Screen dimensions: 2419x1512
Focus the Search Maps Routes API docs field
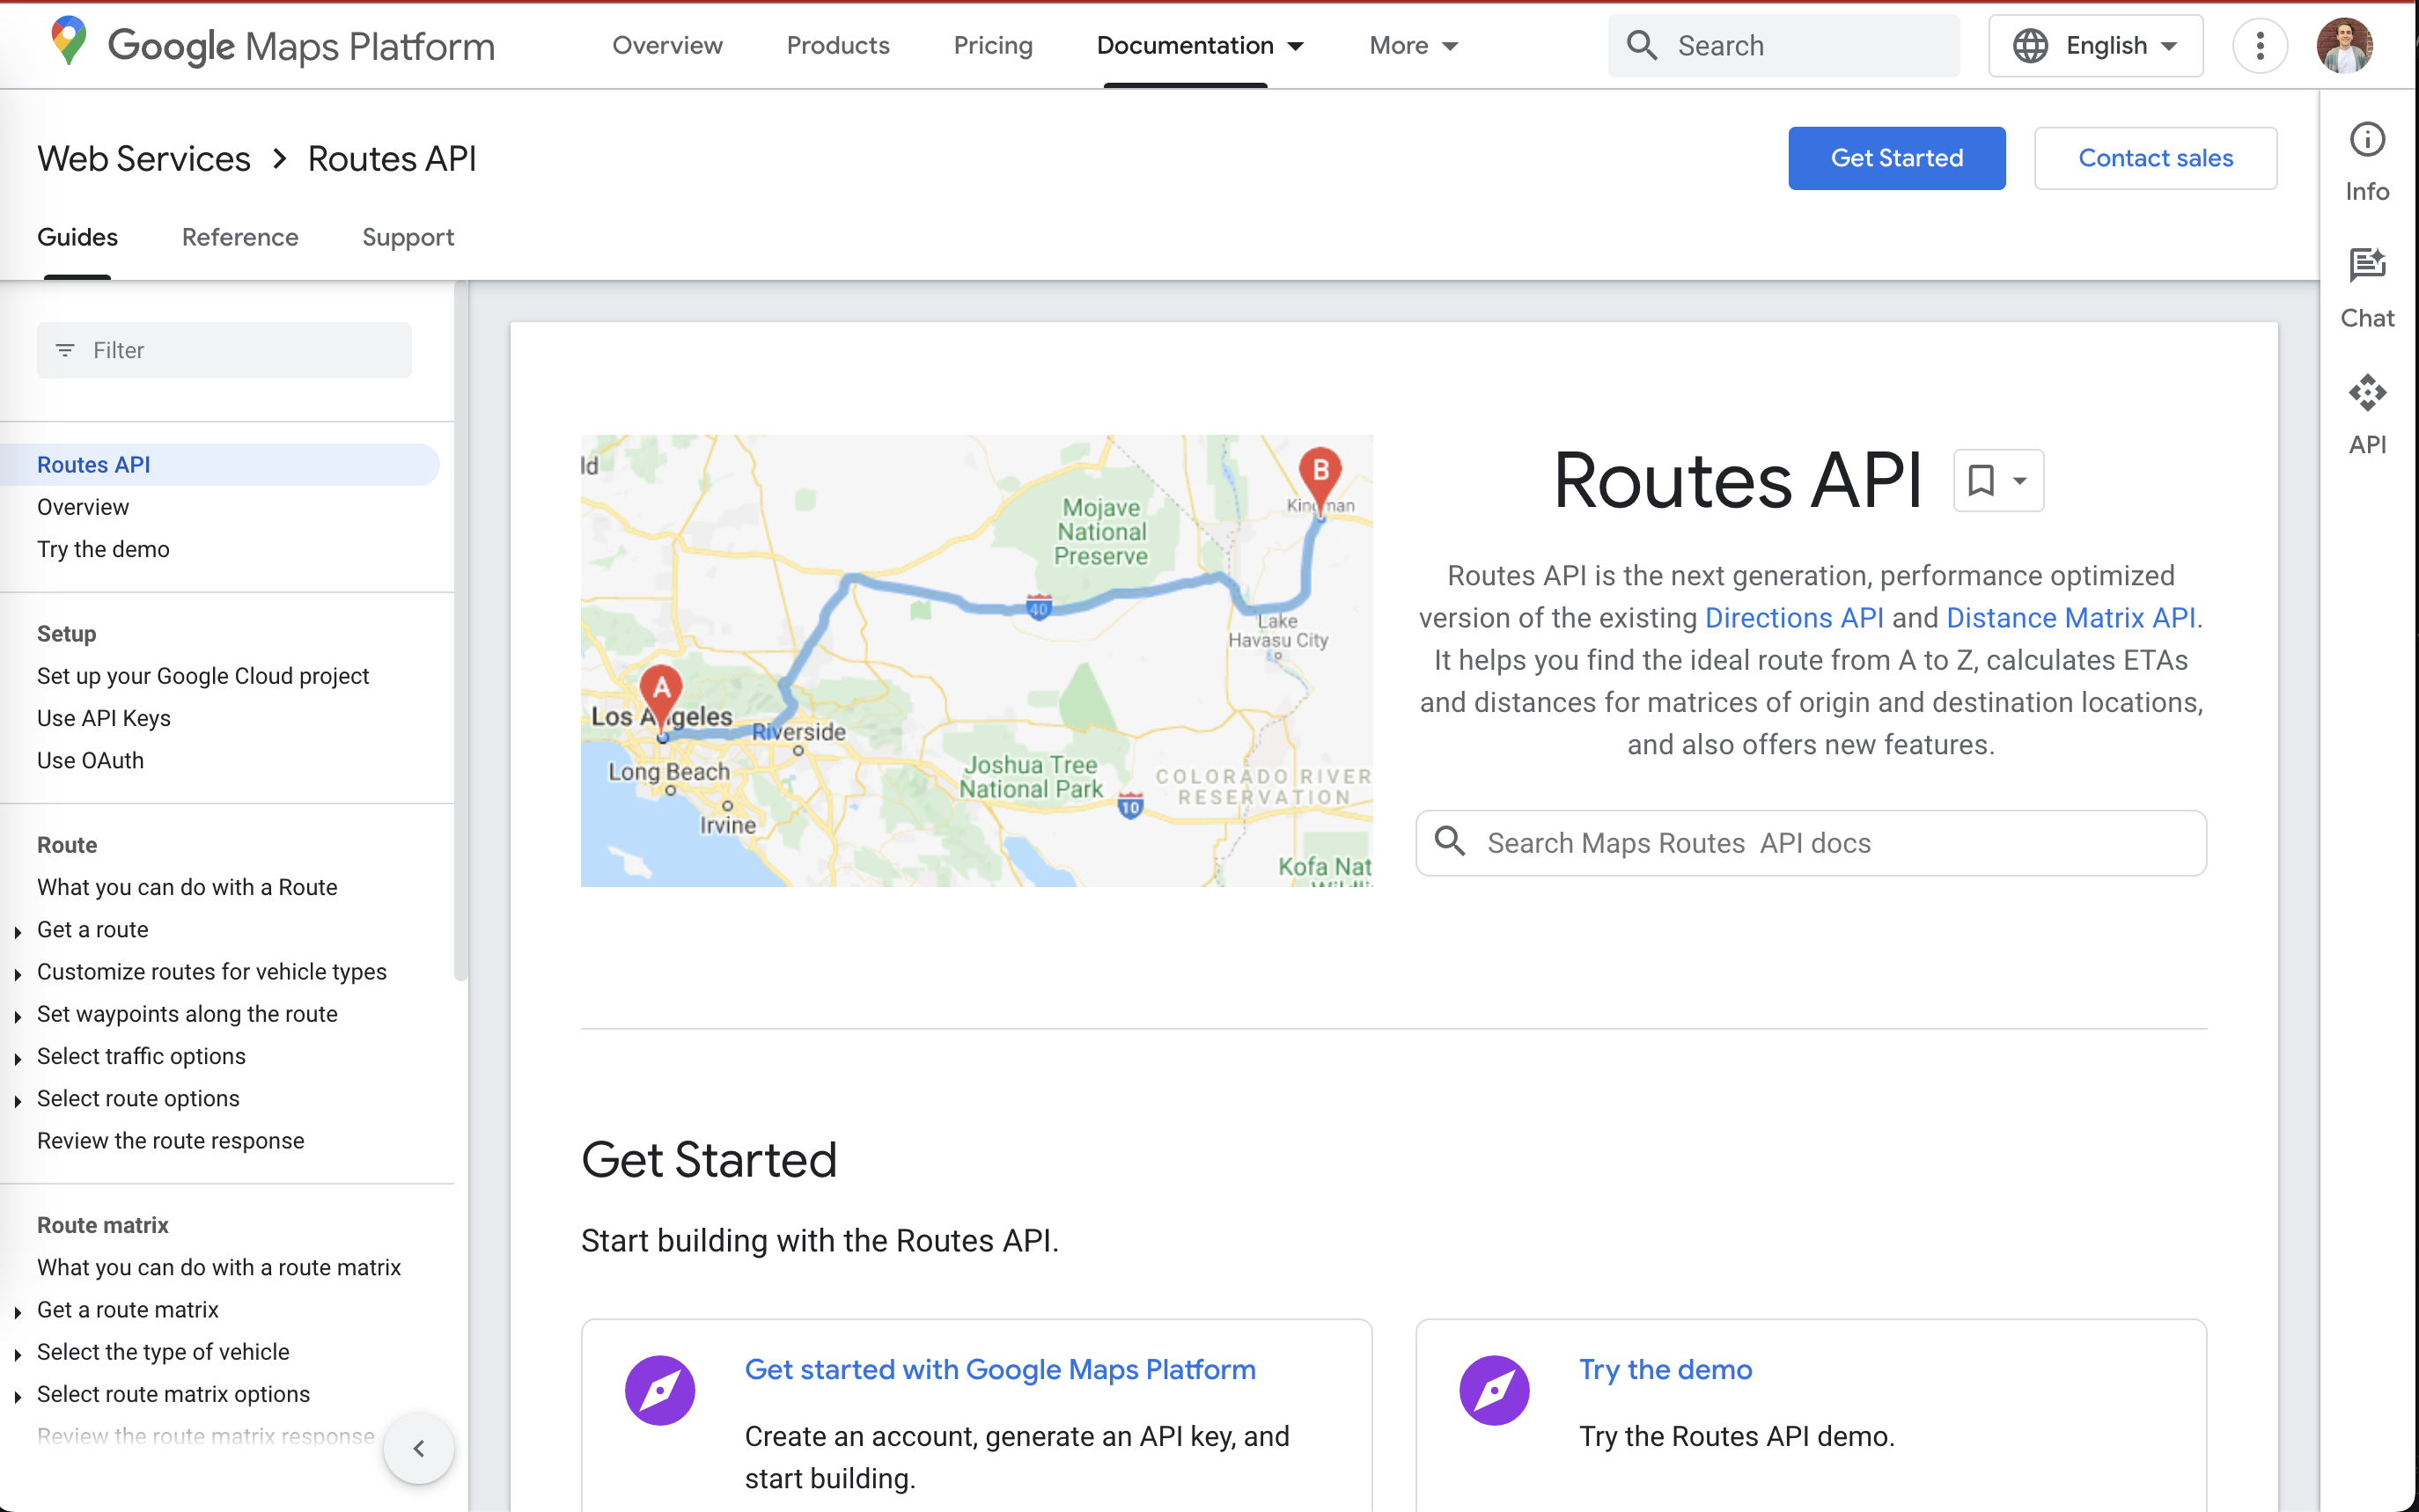[1810, 843]
